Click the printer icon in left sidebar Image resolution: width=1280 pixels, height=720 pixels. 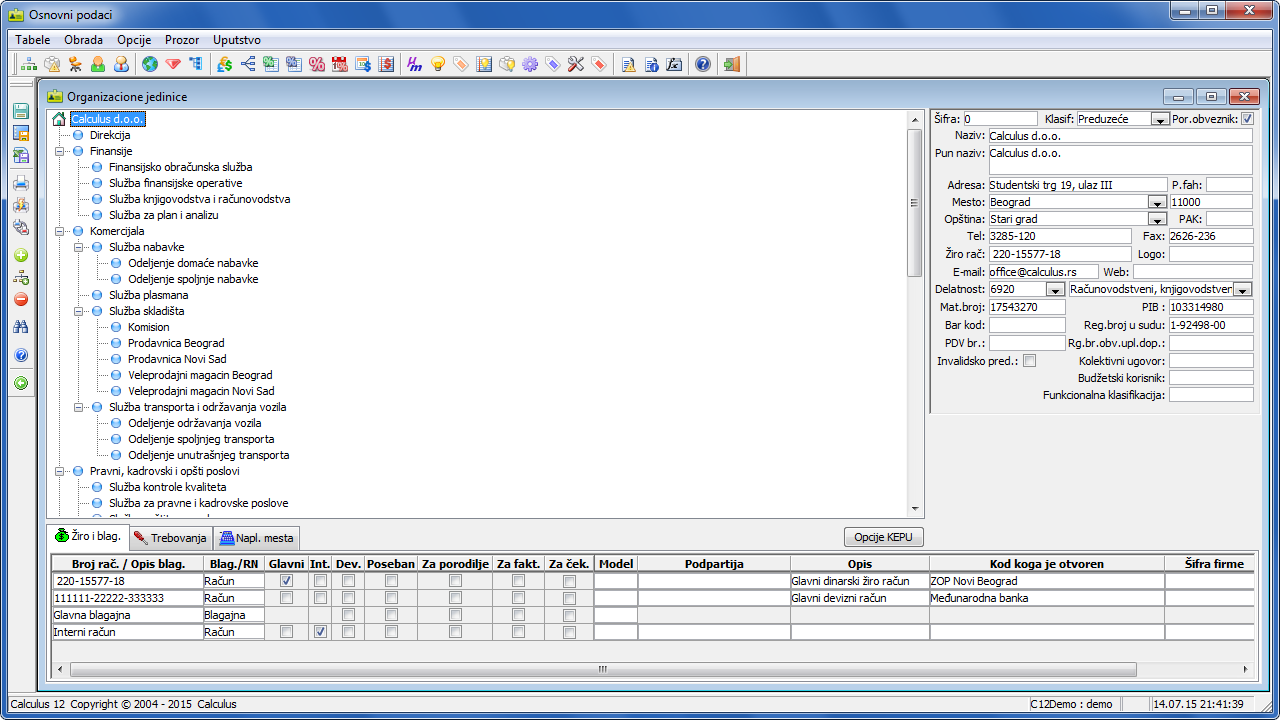coord(21,183)
